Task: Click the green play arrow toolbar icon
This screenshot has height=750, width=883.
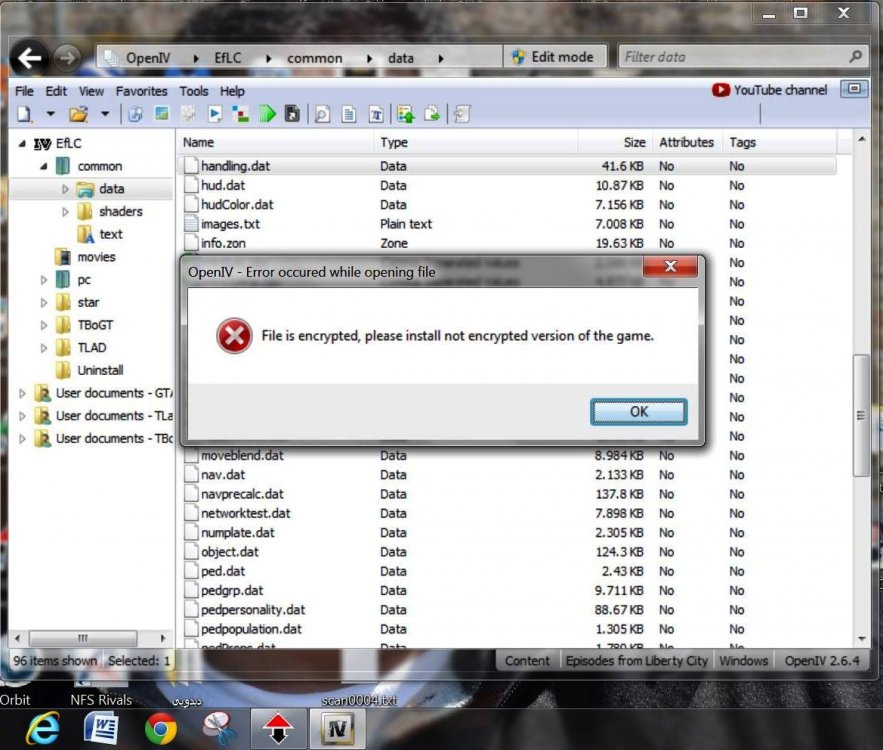Action: (267, 114)
